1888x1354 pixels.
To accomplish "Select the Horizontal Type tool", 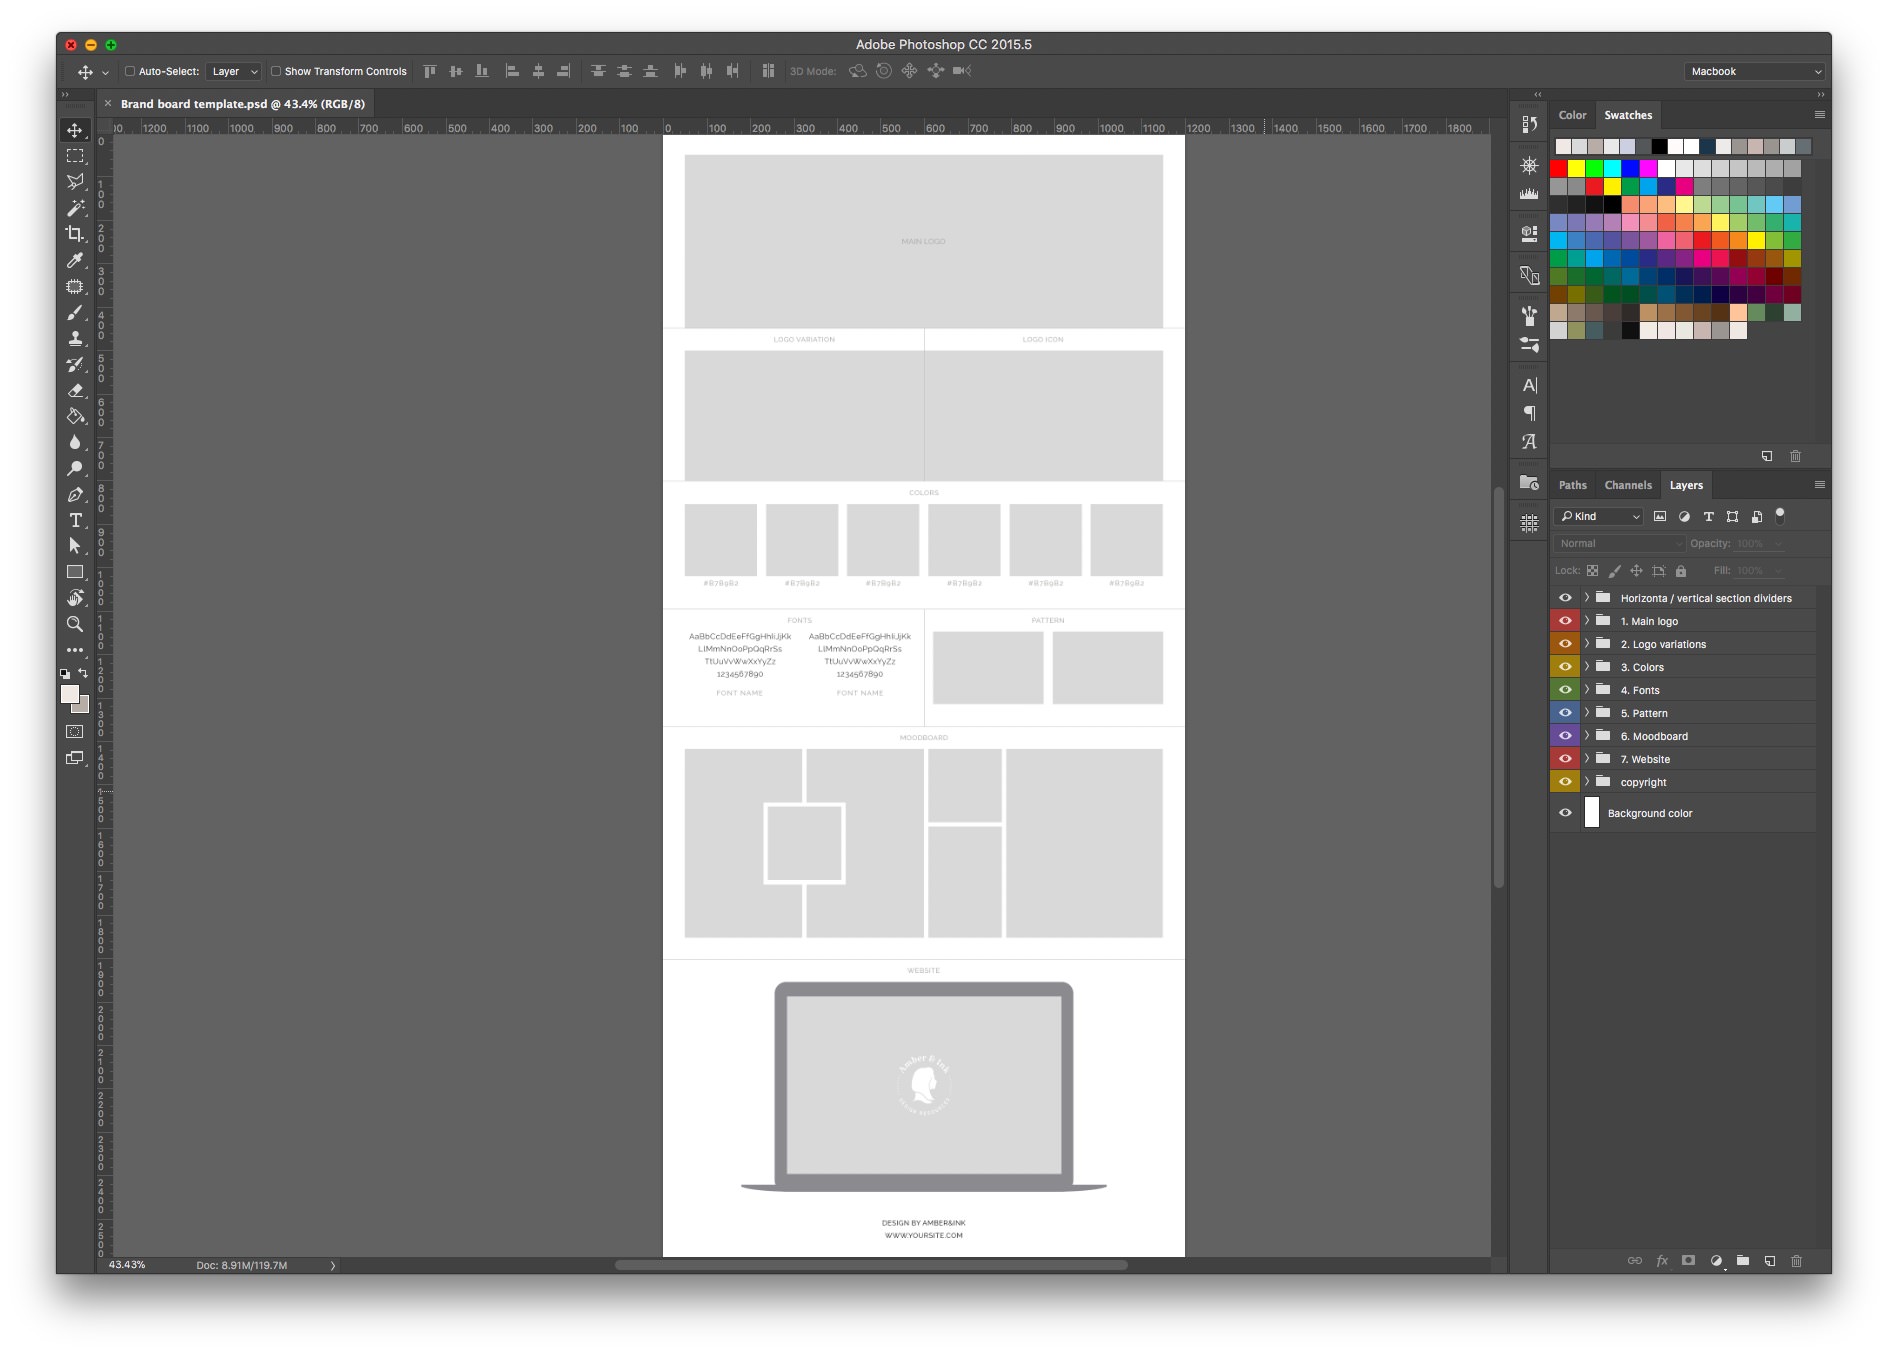I will pyautogui.click(x=75, y=521).
